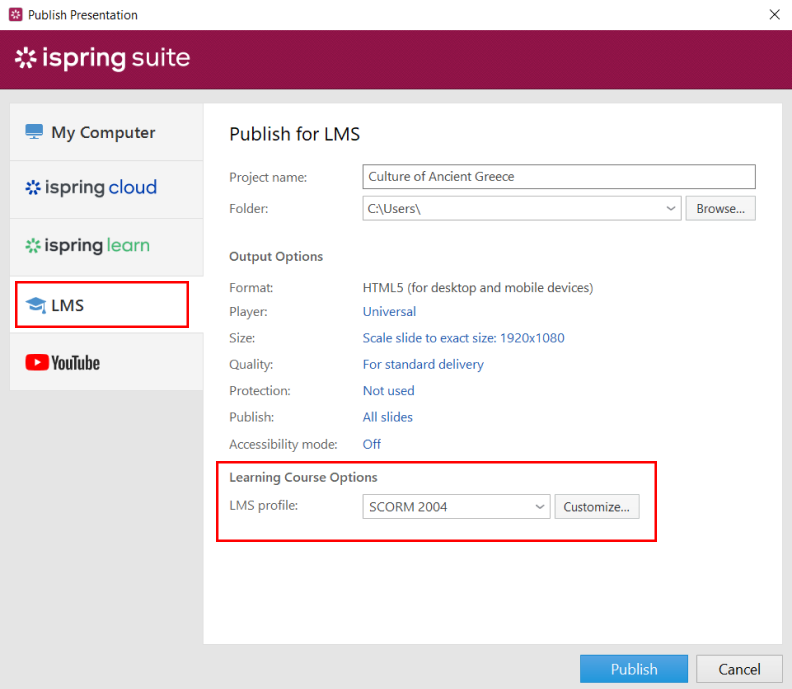The image size is (792, 689).
Task: Open the All slides publish link
Action: point(387,417)
